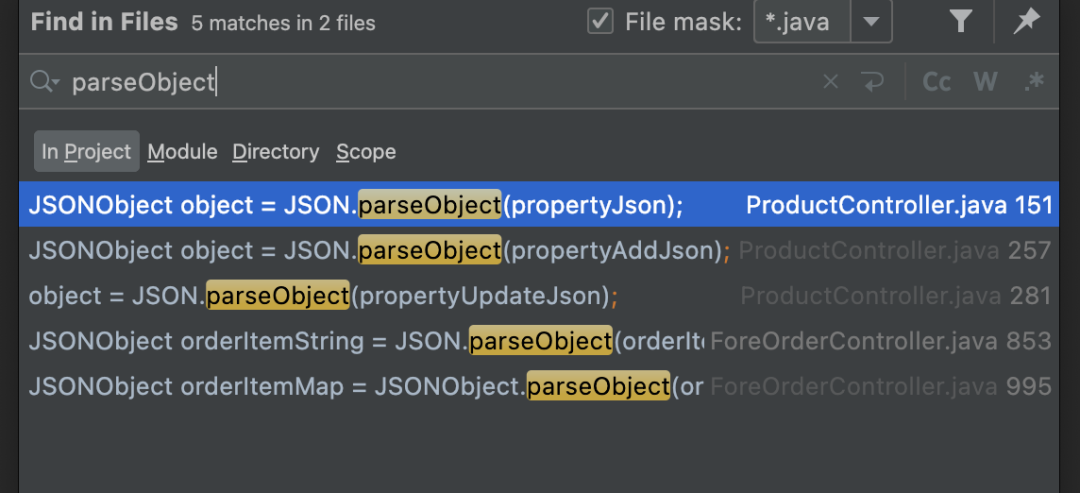Pin the Find in Files window
Screen dimensions: 1080x493
tap(1026, 22)
